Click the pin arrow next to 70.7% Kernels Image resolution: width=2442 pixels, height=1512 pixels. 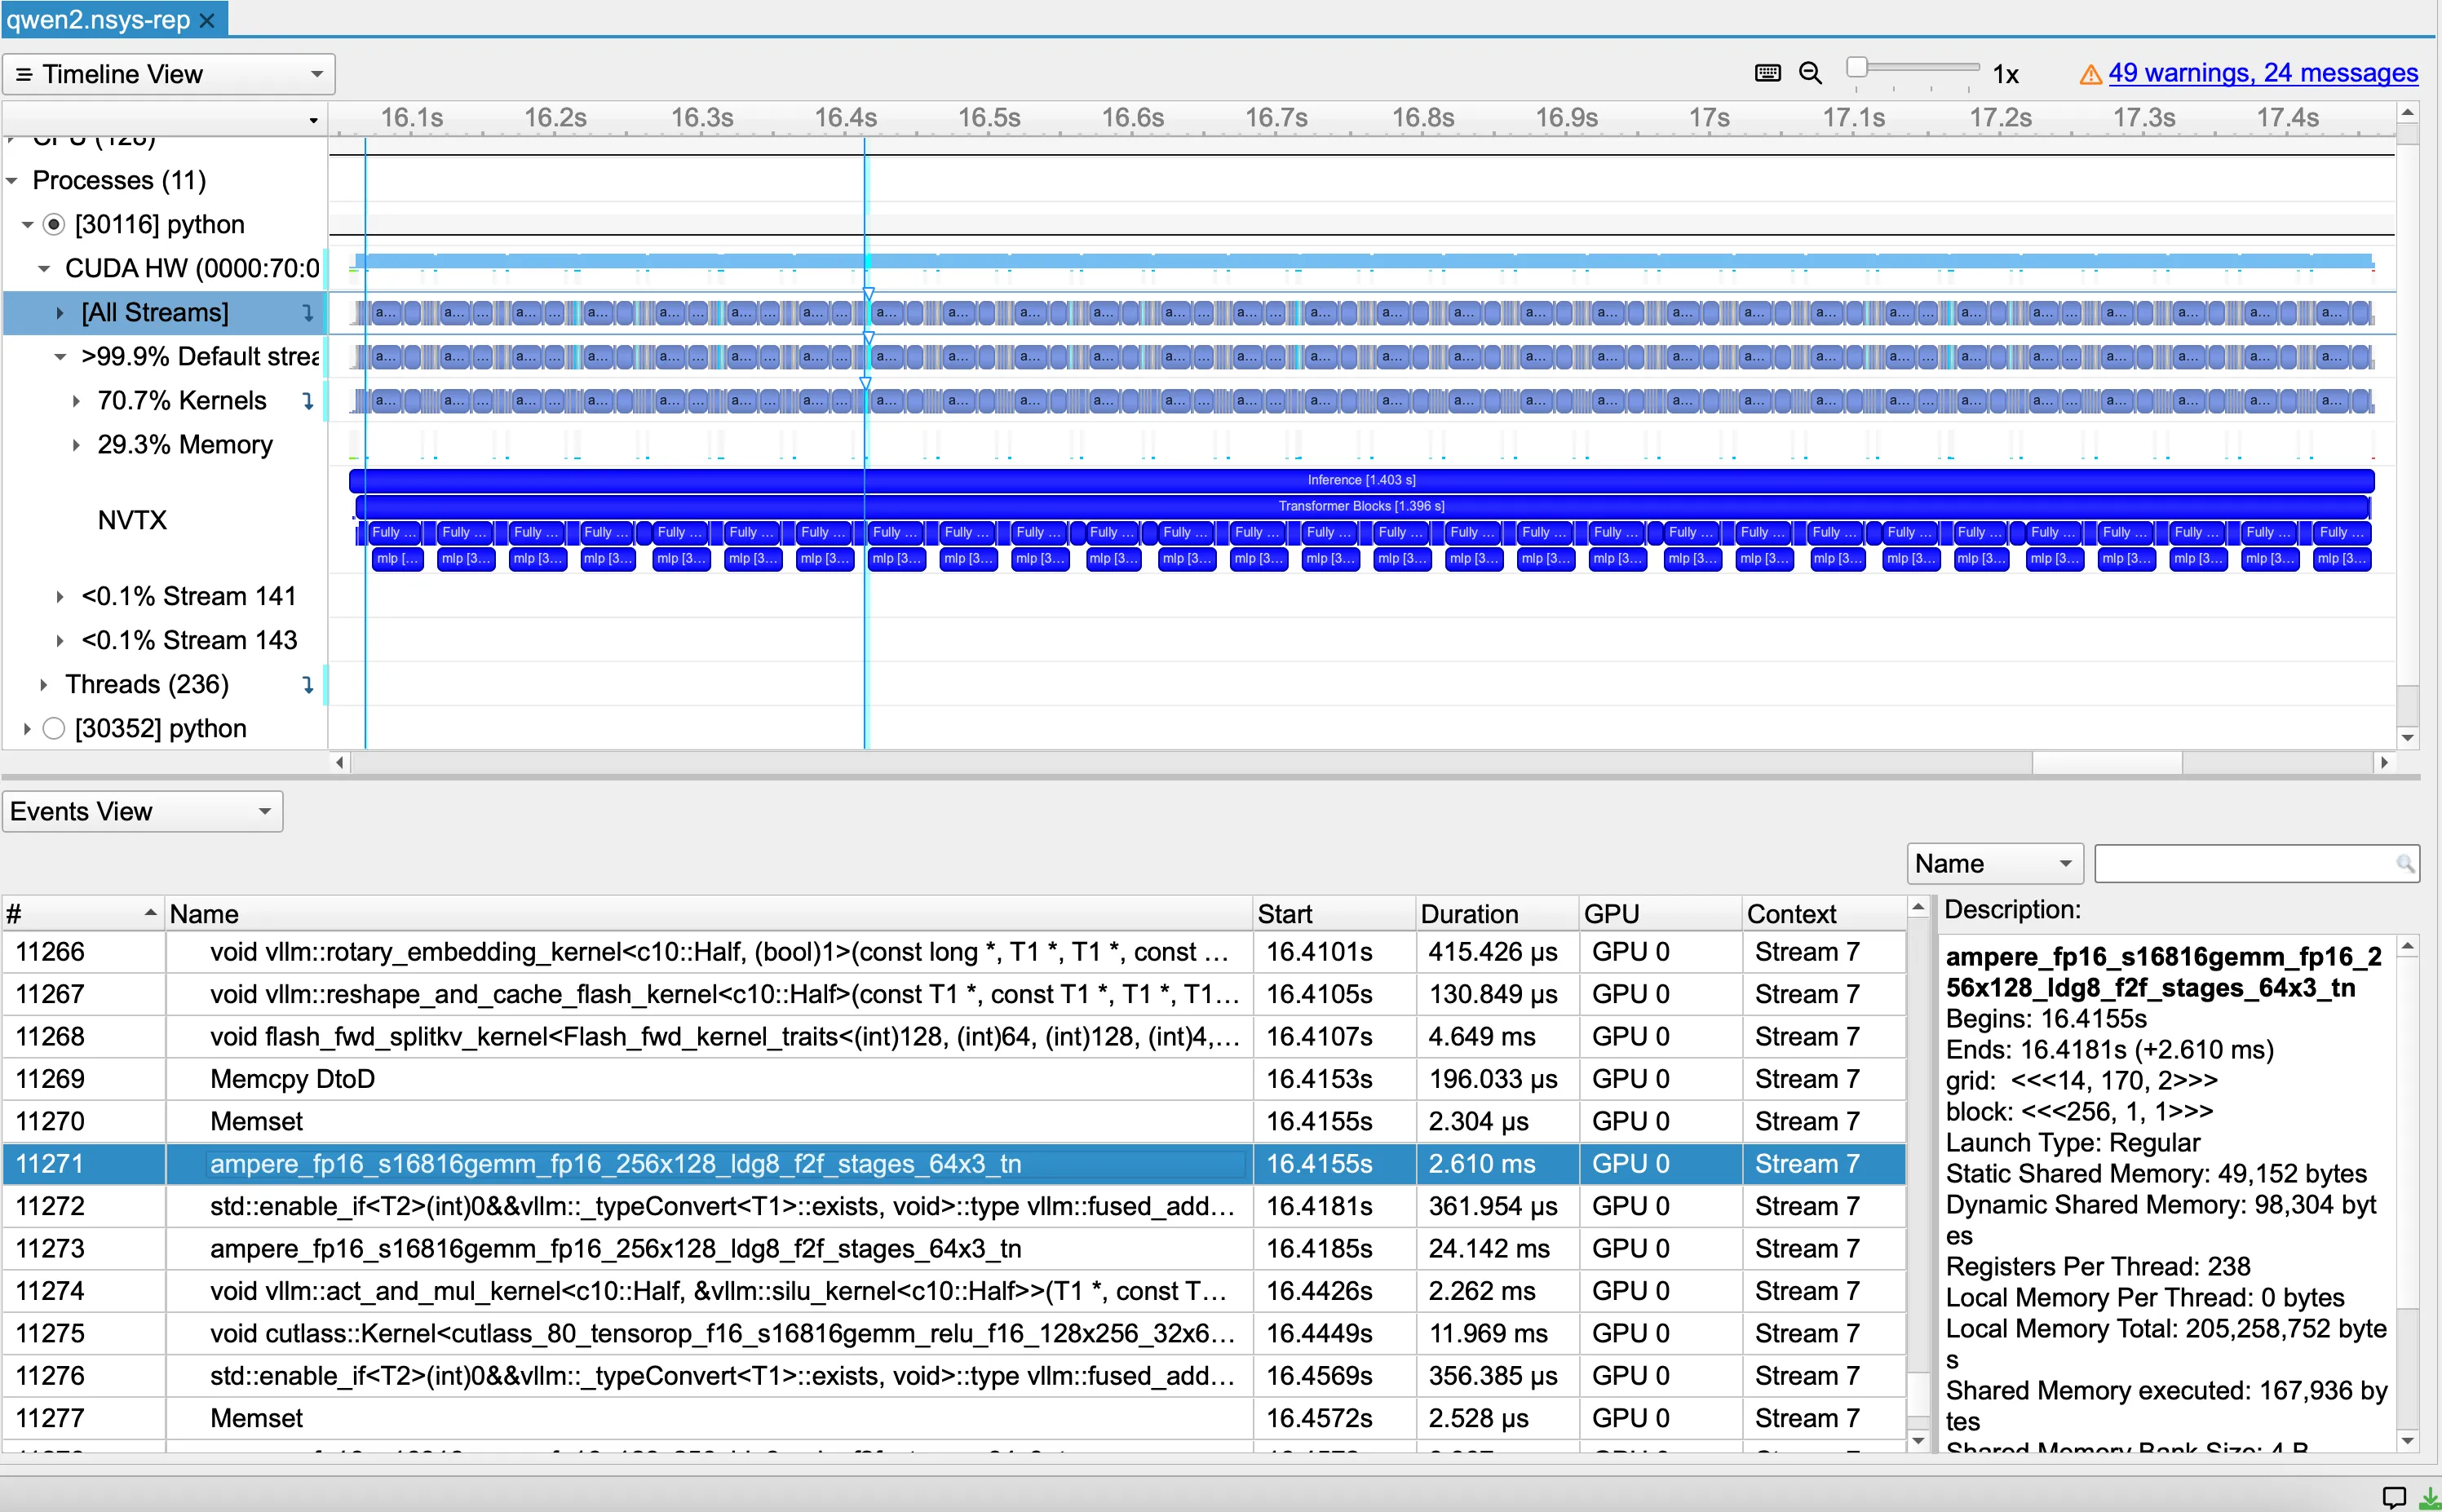pyautogui.click(x=308, y=401)
